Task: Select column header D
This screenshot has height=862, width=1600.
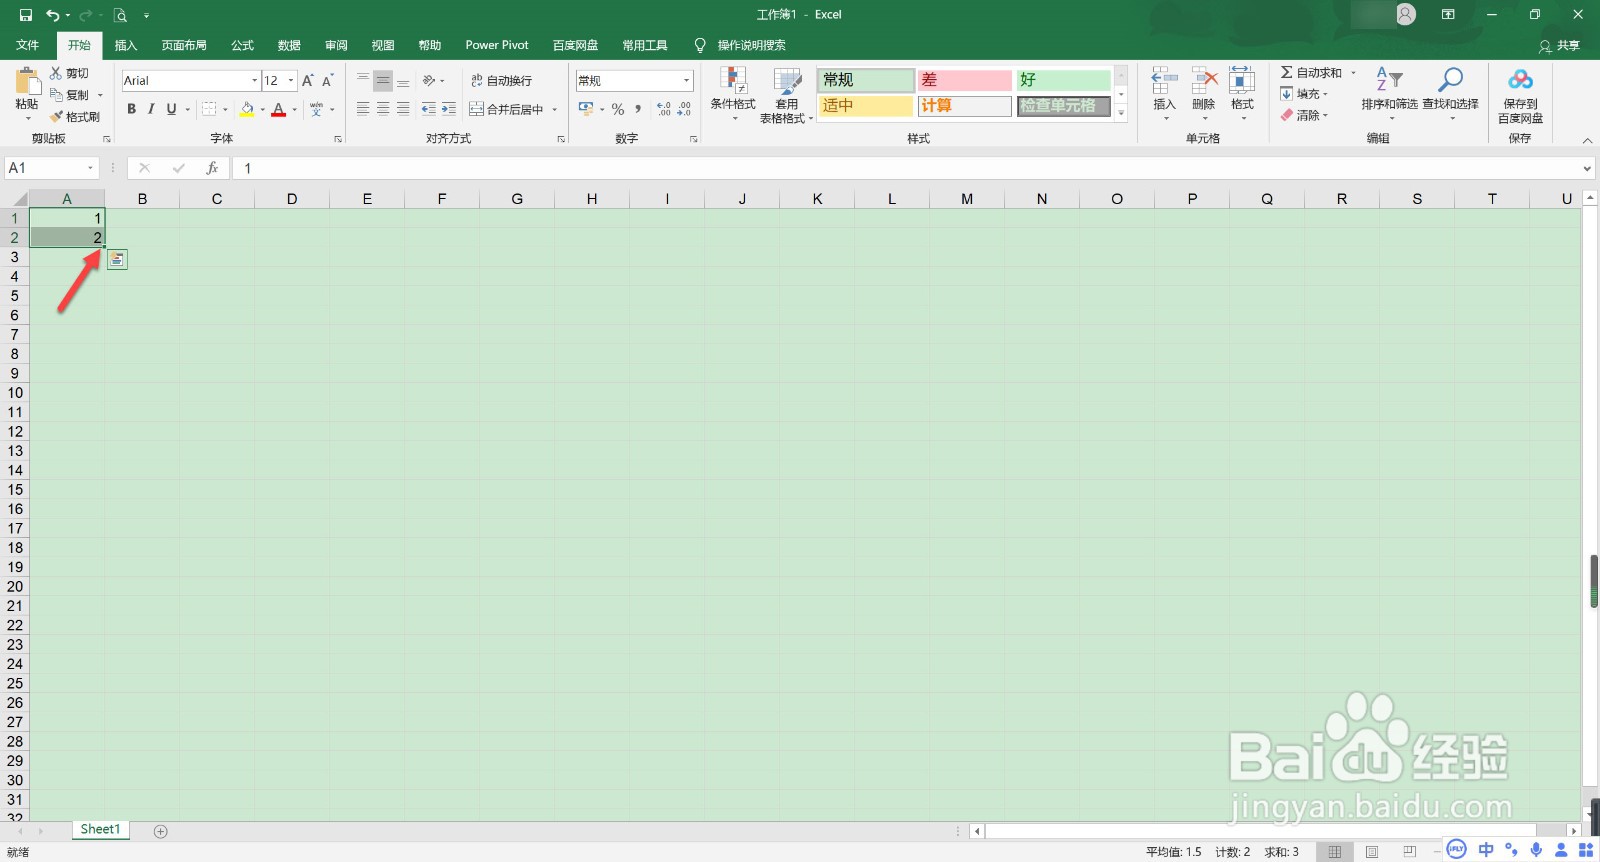Action: pos(292,199)
